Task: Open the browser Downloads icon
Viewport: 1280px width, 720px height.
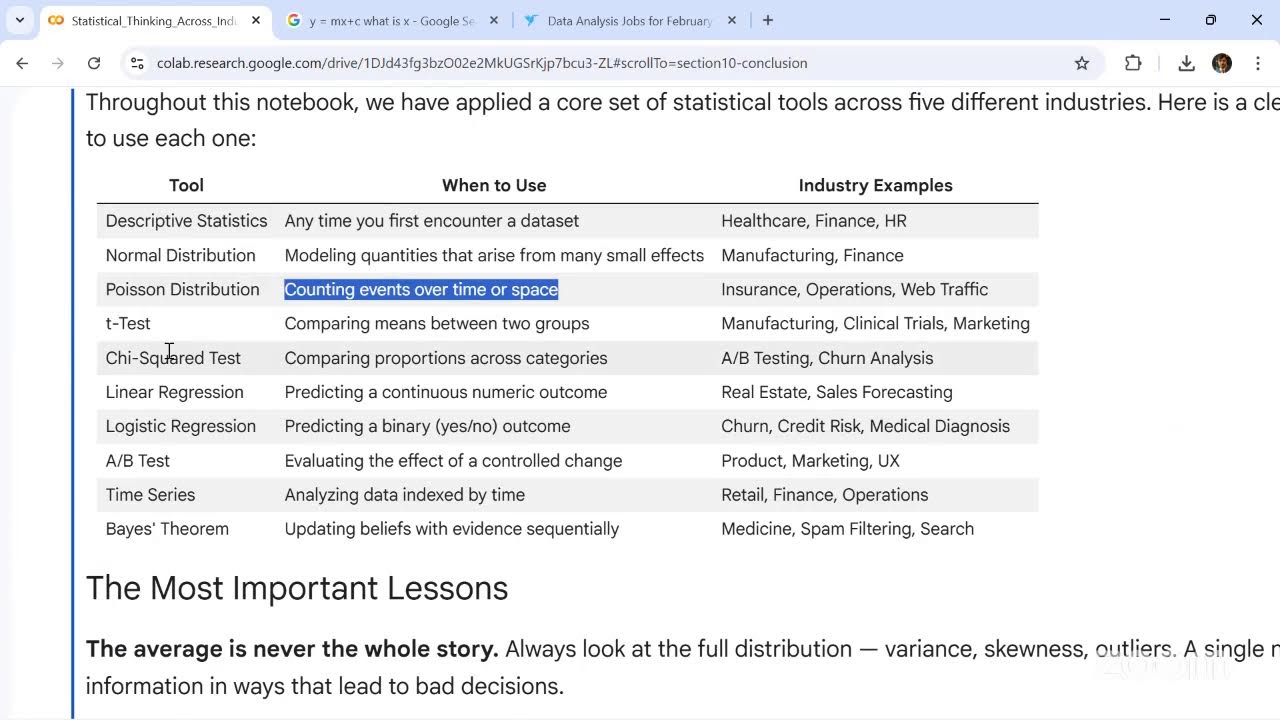Action: tap(1186, 63)
